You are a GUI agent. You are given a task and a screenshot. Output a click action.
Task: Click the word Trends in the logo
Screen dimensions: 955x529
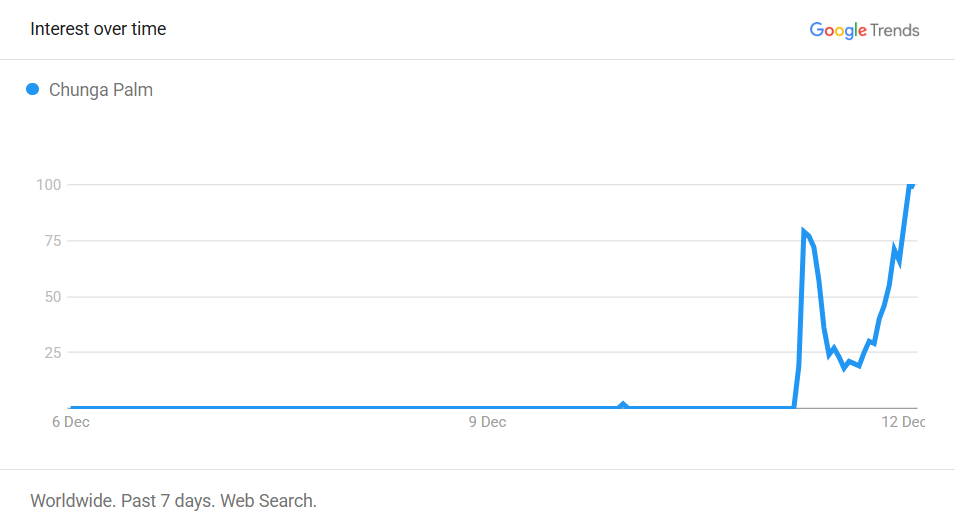(x=895, y=30)
